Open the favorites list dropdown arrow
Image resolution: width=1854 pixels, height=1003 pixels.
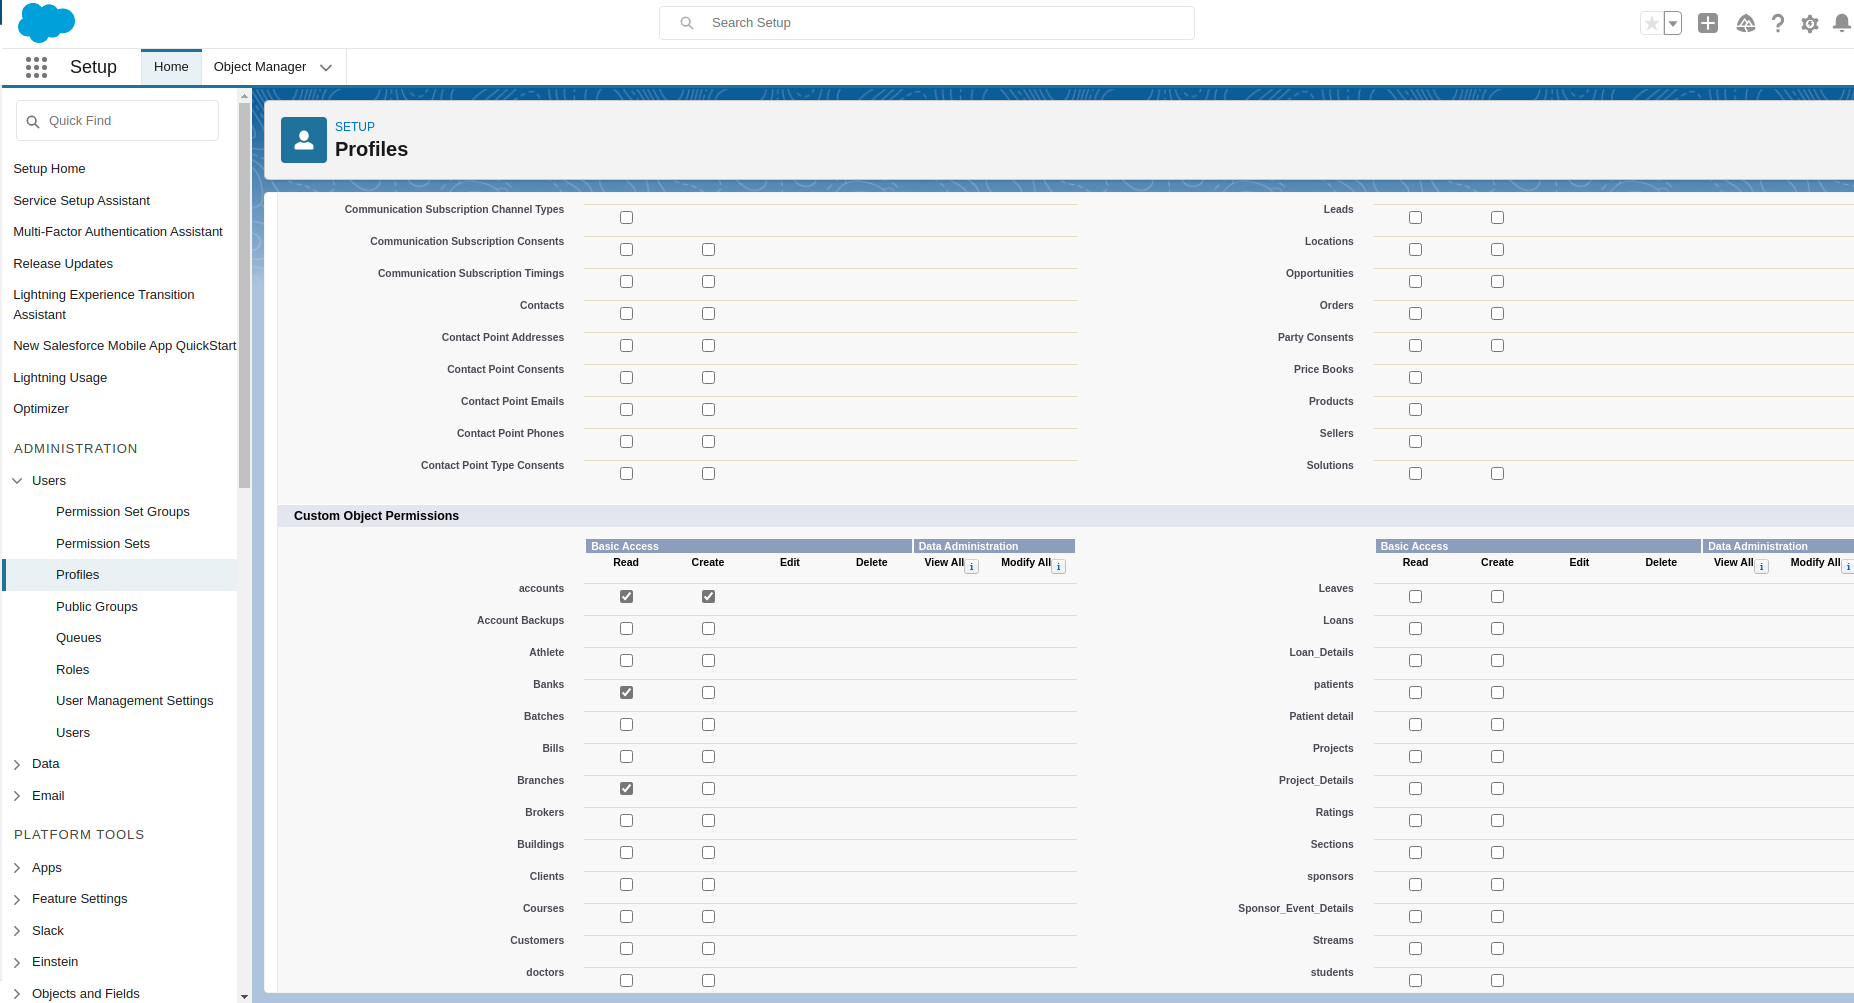pos(1673,23)
